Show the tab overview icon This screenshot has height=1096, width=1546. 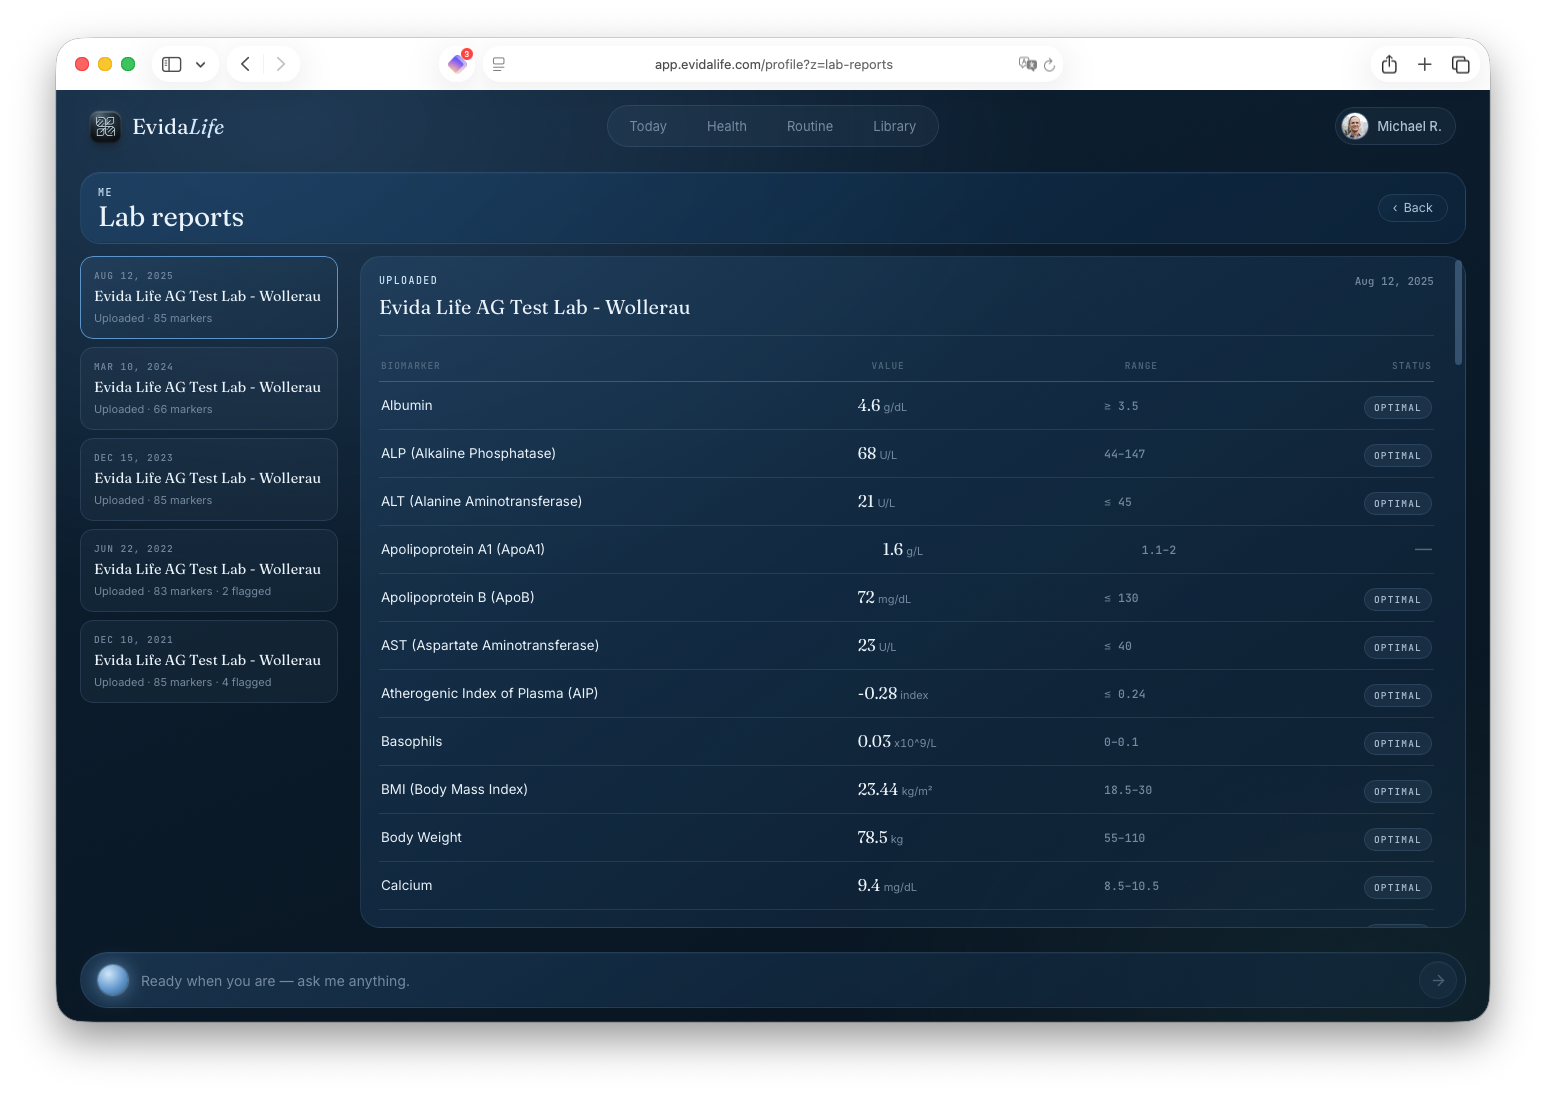tap(1461, 64)
